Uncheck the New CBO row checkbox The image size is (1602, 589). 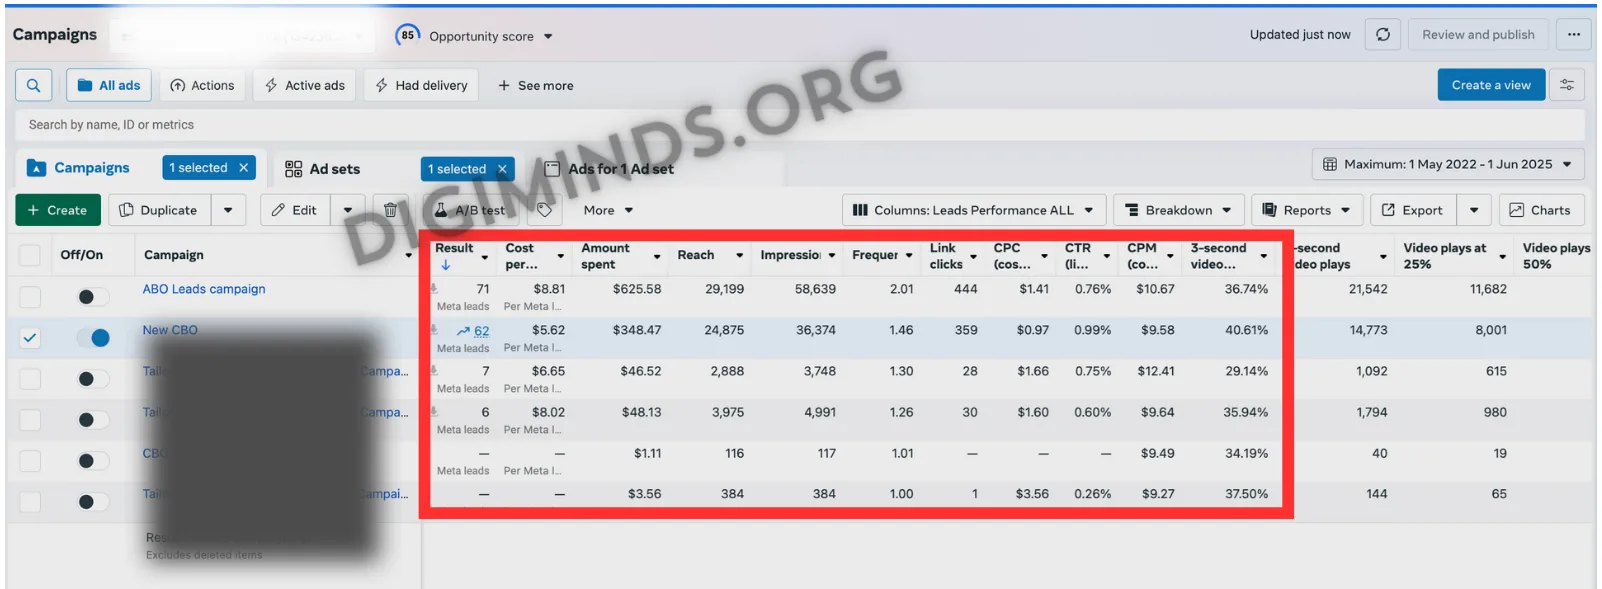pos(30,338)
